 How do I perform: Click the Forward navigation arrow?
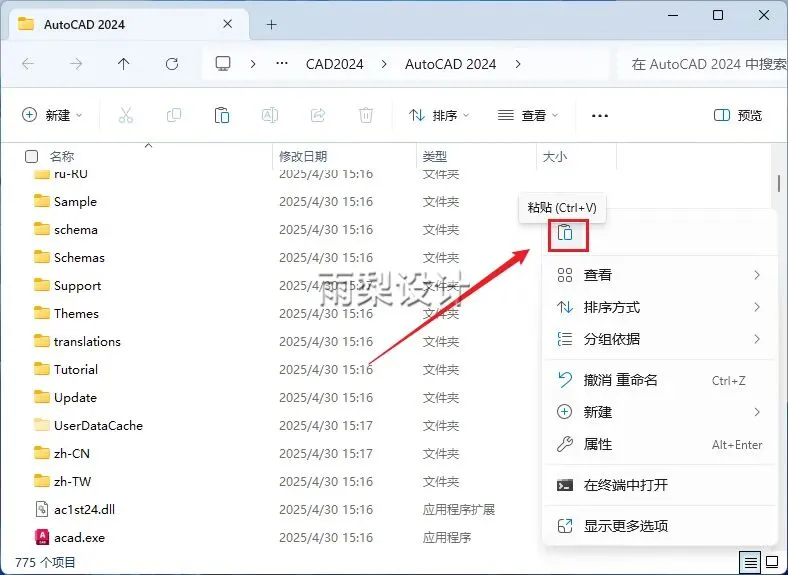coord(76,64)
